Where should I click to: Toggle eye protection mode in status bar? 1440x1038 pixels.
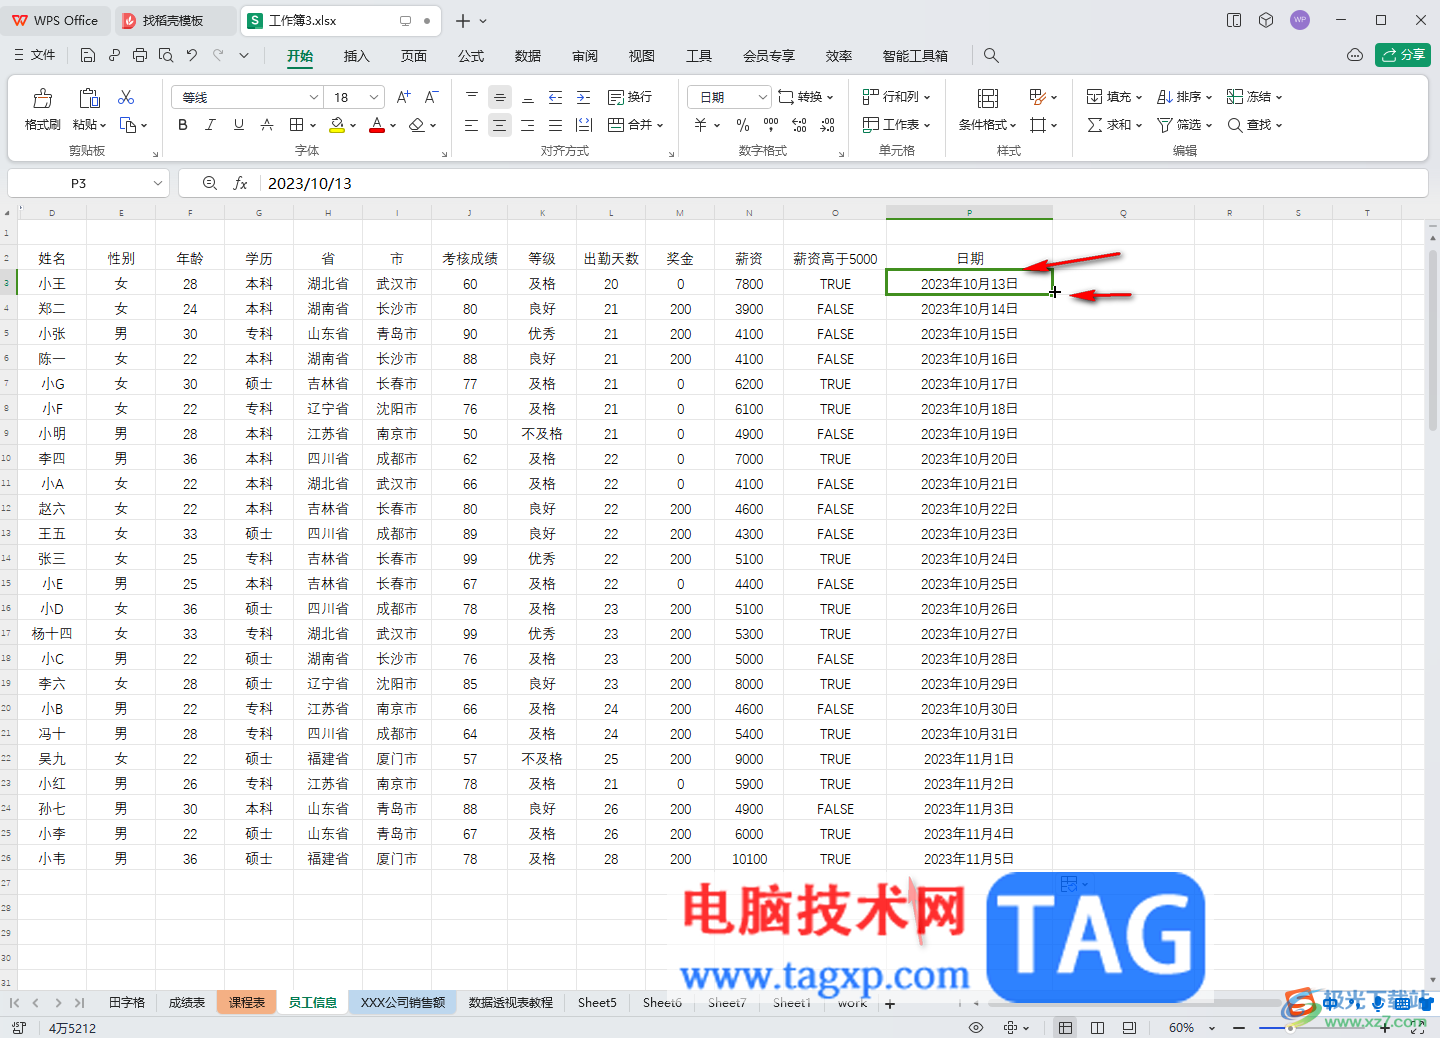click(x=976, y=1028)
